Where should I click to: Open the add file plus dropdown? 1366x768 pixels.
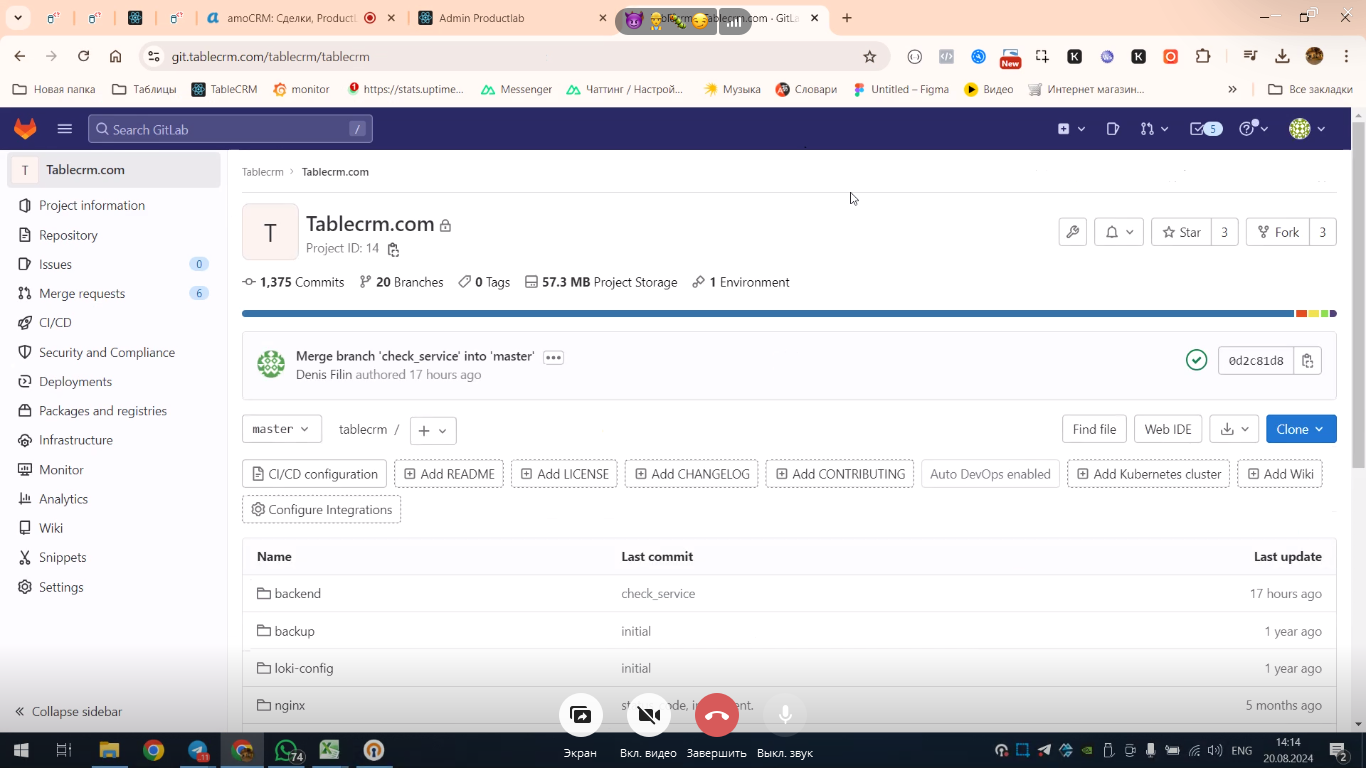[433, 430]
